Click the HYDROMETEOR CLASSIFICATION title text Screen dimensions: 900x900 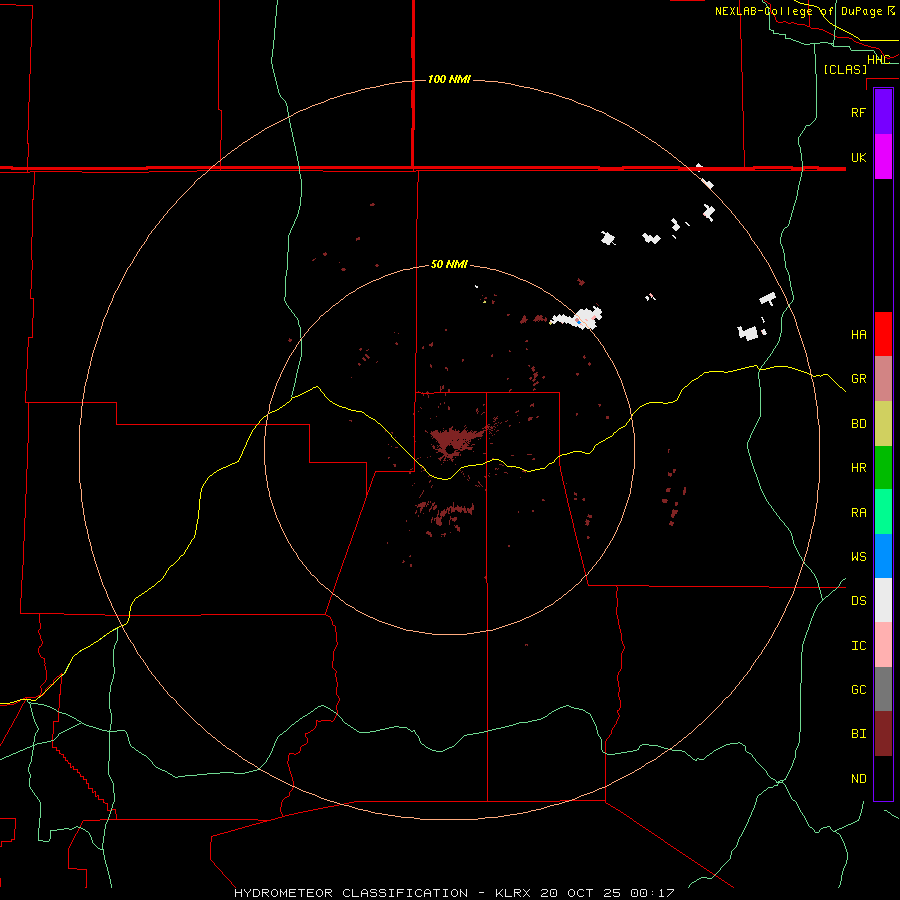pos(351,893)
